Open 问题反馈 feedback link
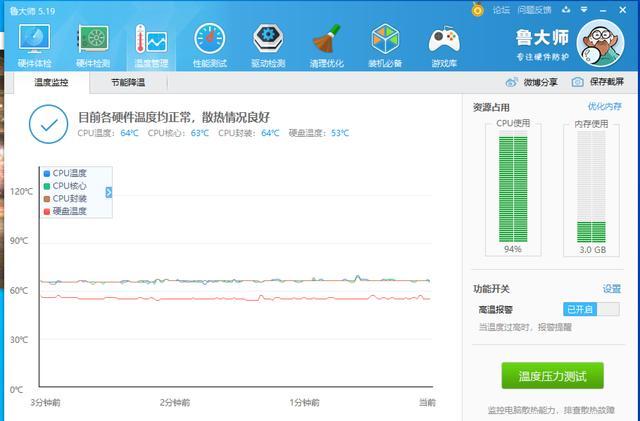640x421 pixels. point(534,10)
